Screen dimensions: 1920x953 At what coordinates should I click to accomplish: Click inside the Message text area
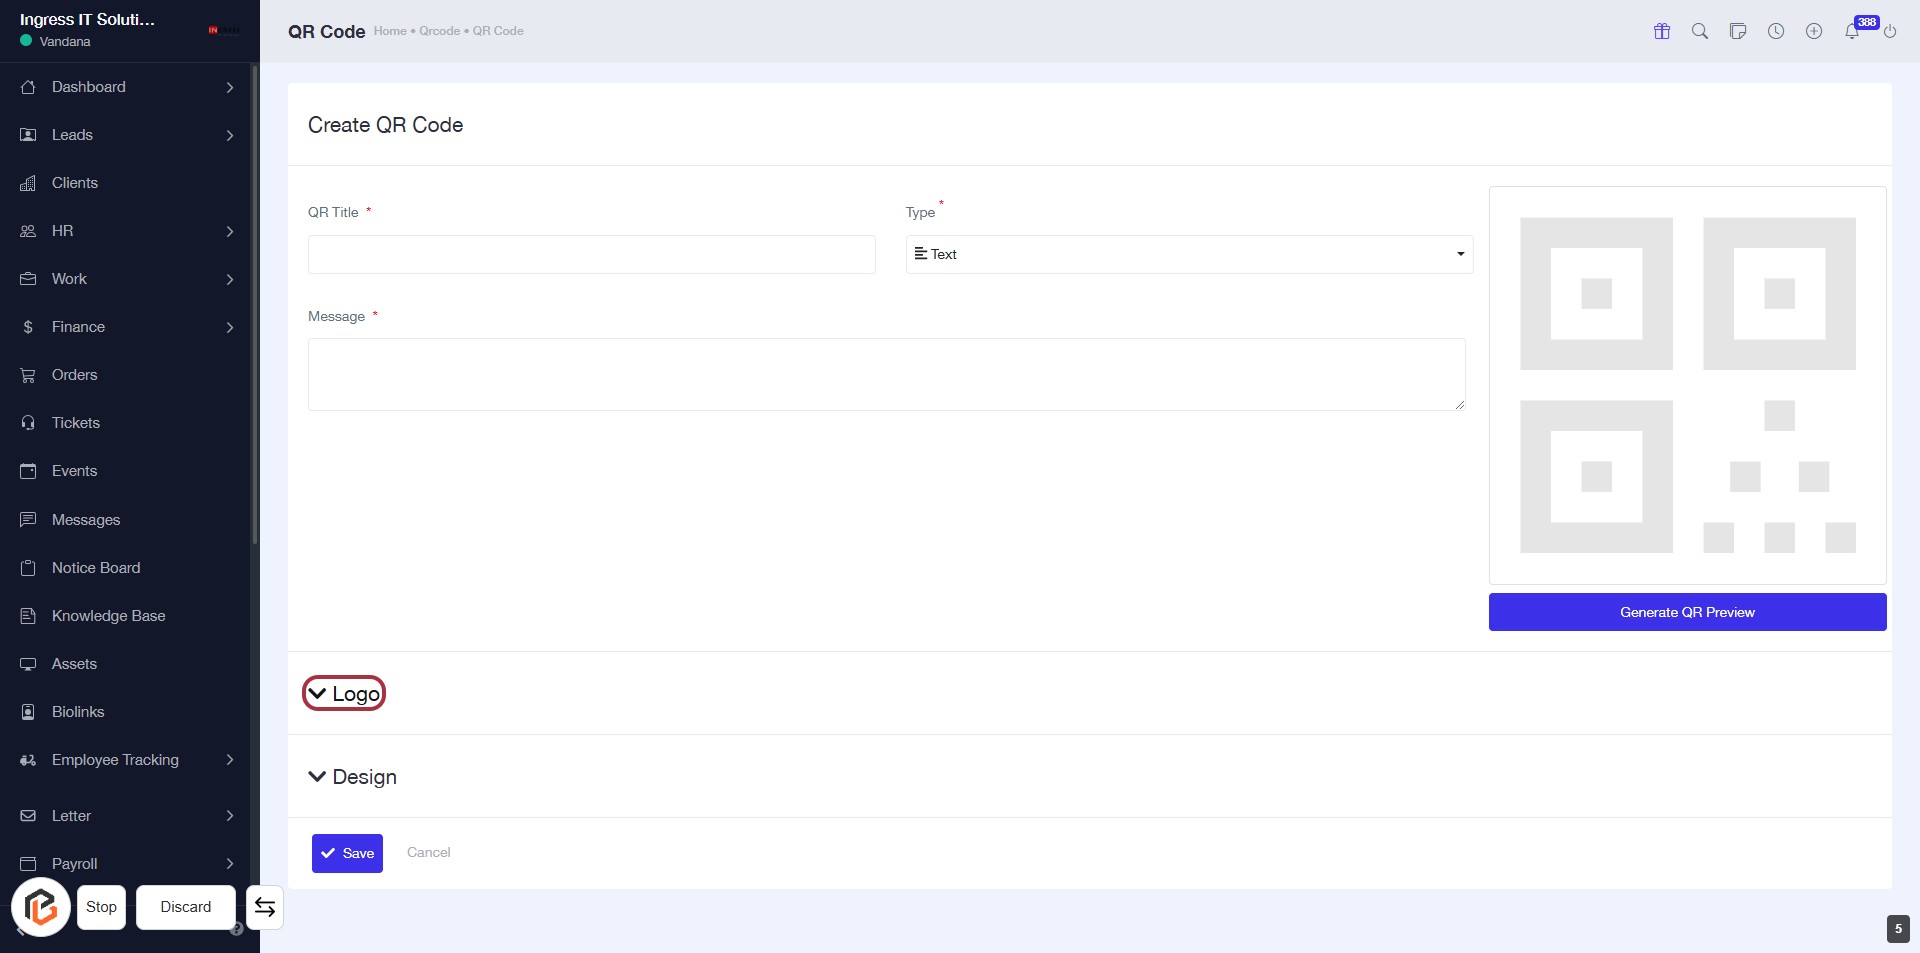click(x=886, y=374)
